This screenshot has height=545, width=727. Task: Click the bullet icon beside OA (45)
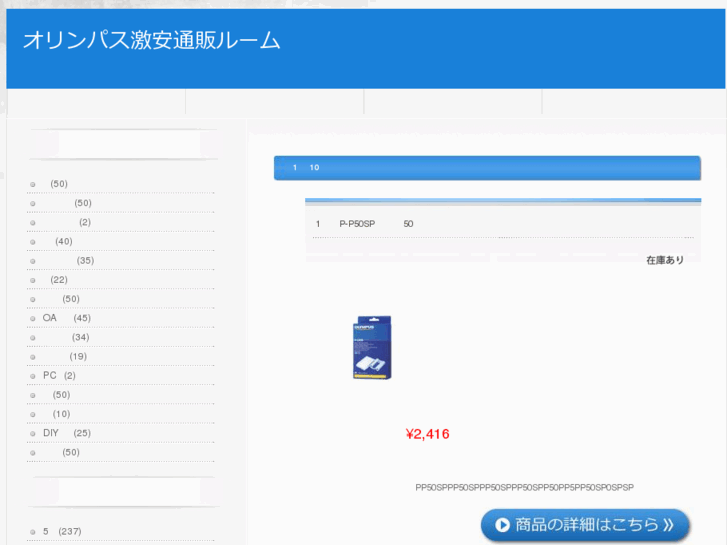32,319
